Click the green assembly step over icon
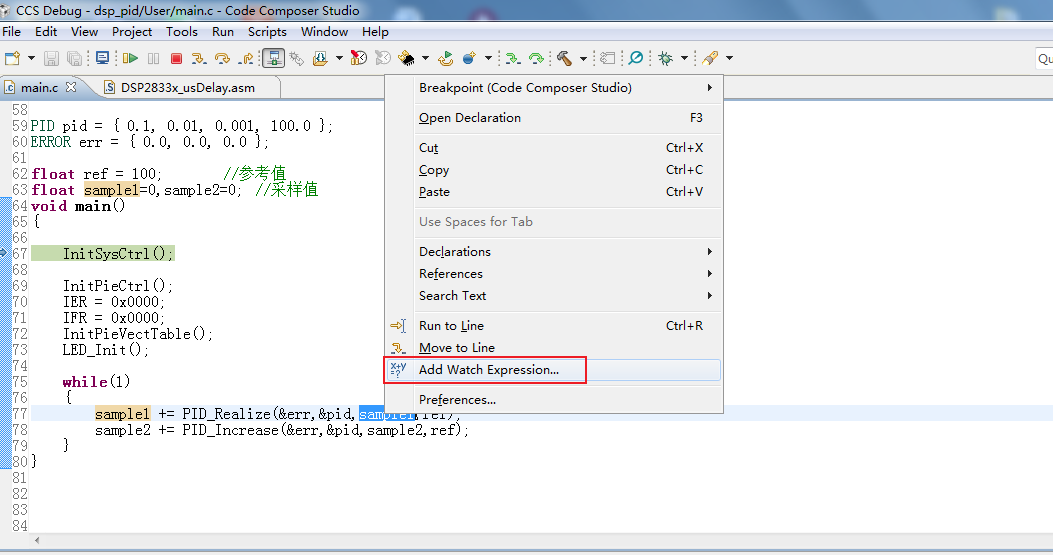Image resolution: width=1053 pixels, height=555 pixels. click(537, 58)
